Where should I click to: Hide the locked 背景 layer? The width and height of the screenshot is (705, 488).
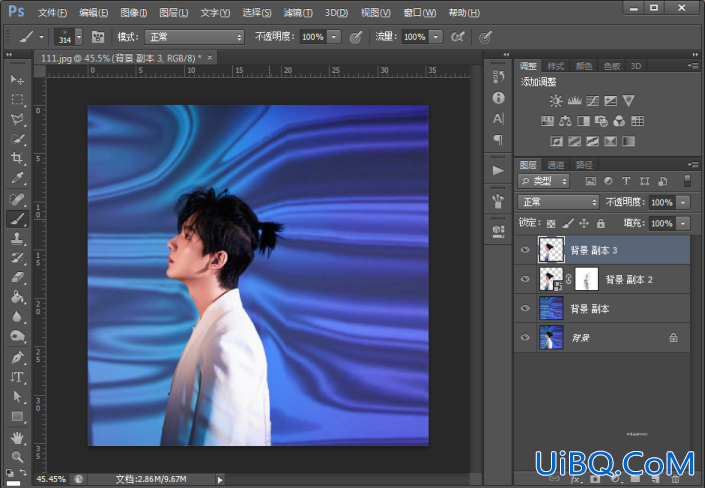[525, 337]
